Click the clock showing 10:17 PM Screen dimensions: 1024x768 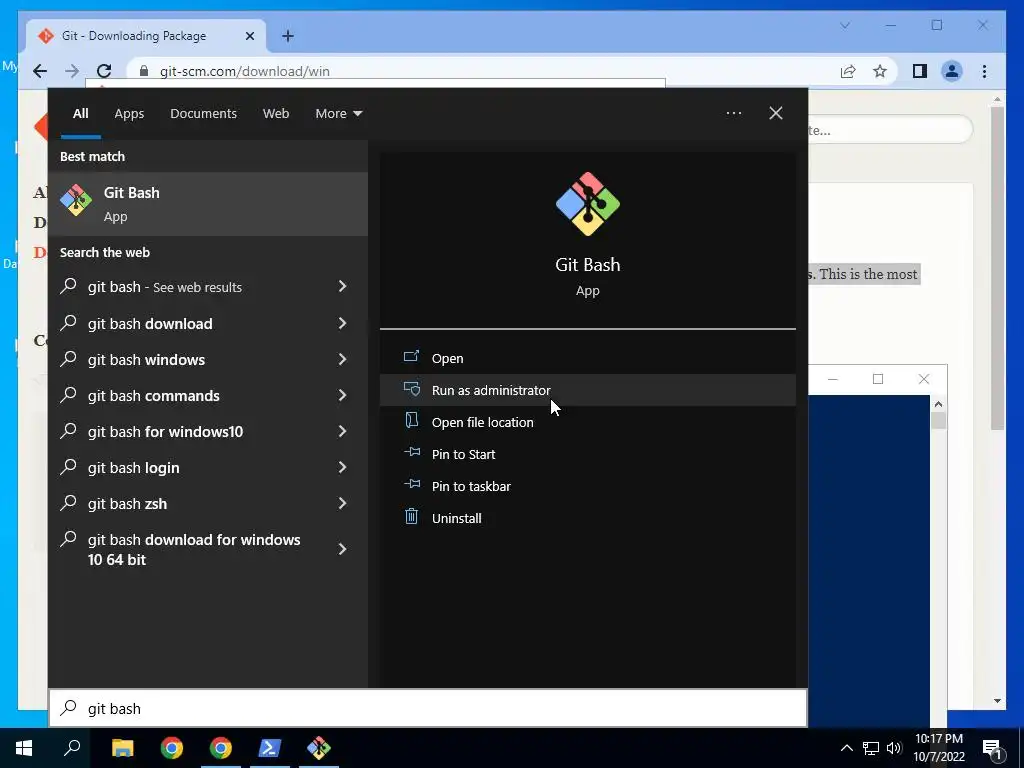click(939, 748)
